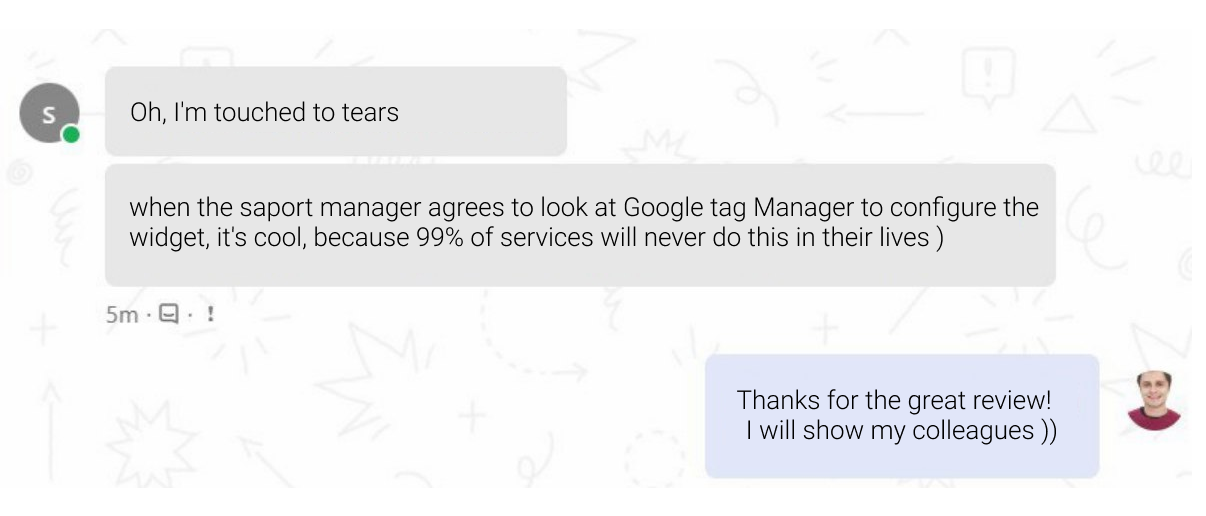Select the blue "Thanks for the great review!" reply
1206x516 pixels.
pos(902,416)
